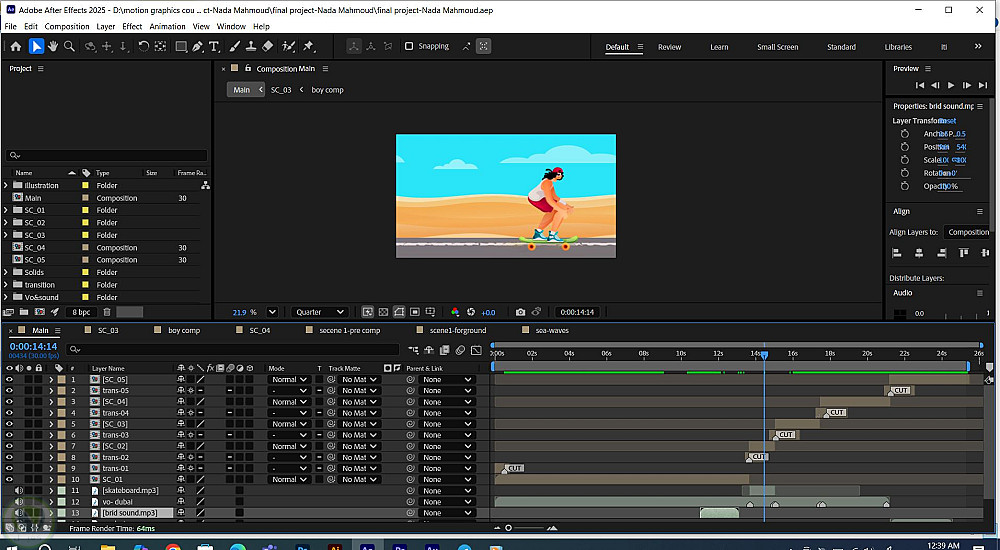Select the Zoom tool in toolbar
This screenshot has height=550, width=1000.
click(69, 46)
